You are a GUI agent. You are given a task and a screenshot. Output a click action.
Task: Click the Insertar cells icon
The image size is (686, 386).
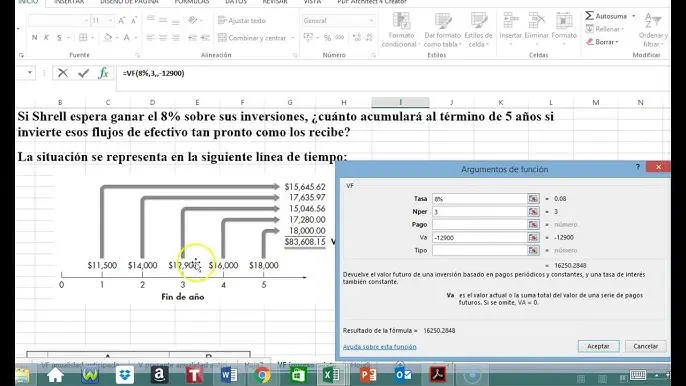click(511, 28)
